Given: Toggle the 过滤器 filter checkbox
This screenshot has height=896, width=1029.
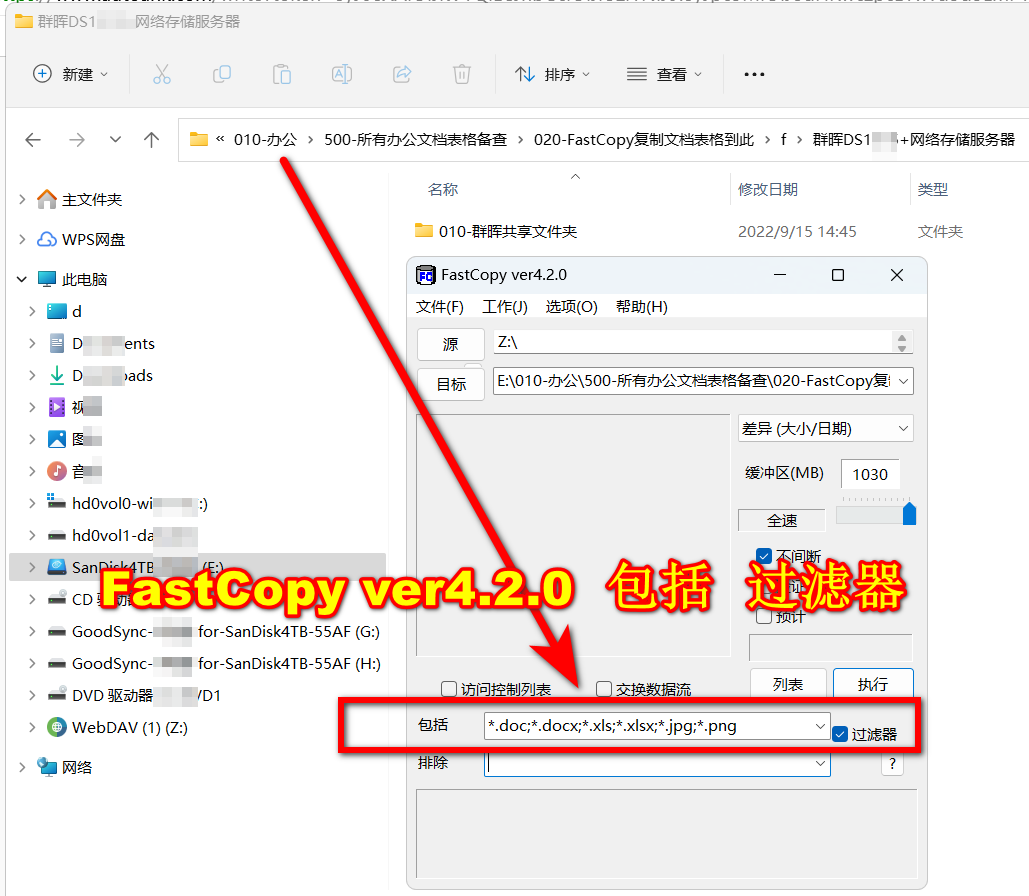Looking at the screenshot, I should click(840, 734).
